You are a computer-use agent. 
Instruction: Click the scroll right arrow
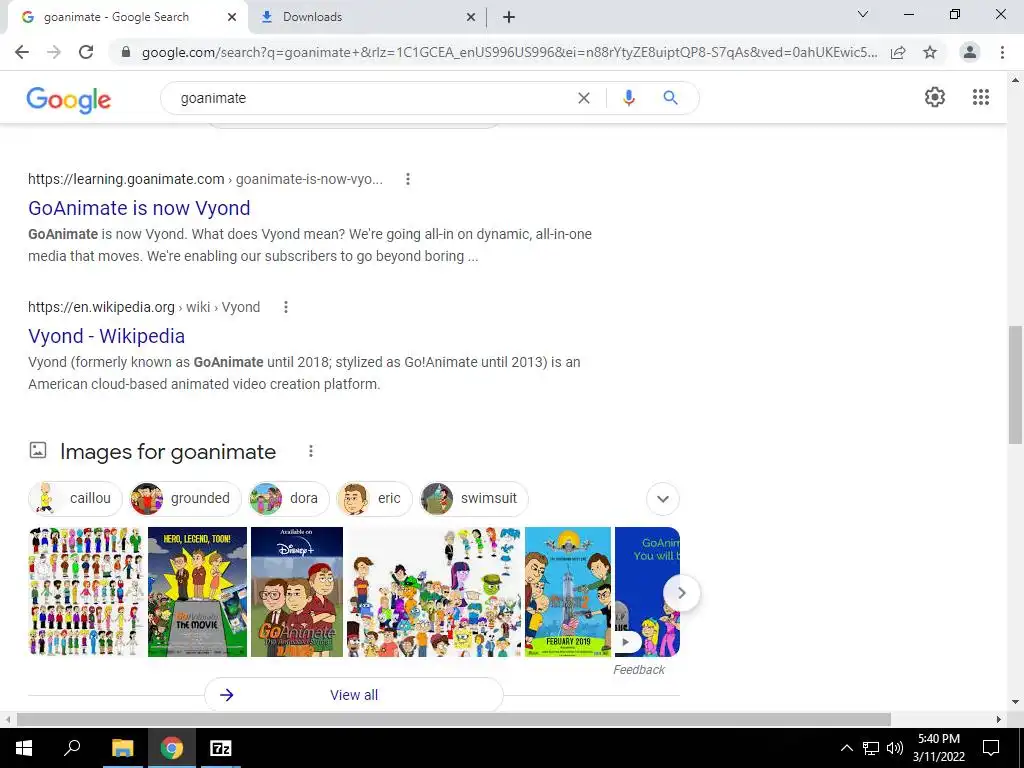click(999, 719)
